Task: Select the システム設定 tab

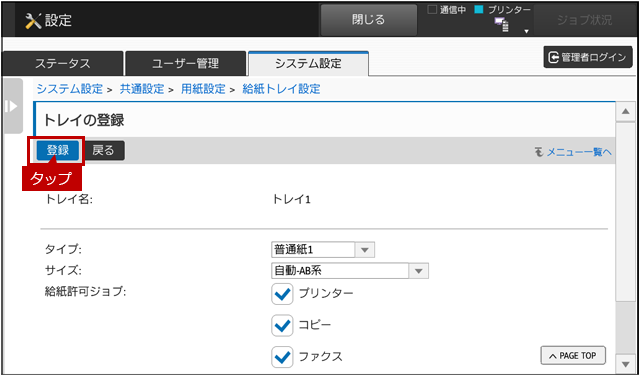Action: pyautogui.click(x=308, y=64)
